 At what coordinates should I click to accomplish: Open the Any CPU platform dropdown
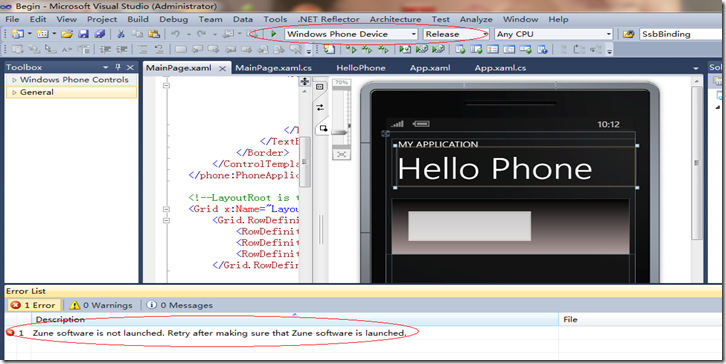608,34
